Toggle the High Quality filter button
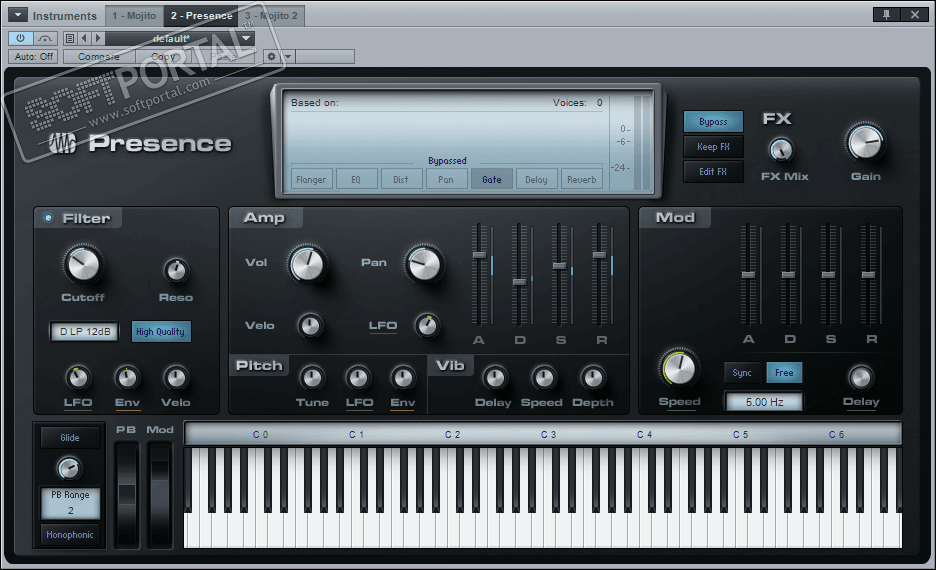 [161, 332]
